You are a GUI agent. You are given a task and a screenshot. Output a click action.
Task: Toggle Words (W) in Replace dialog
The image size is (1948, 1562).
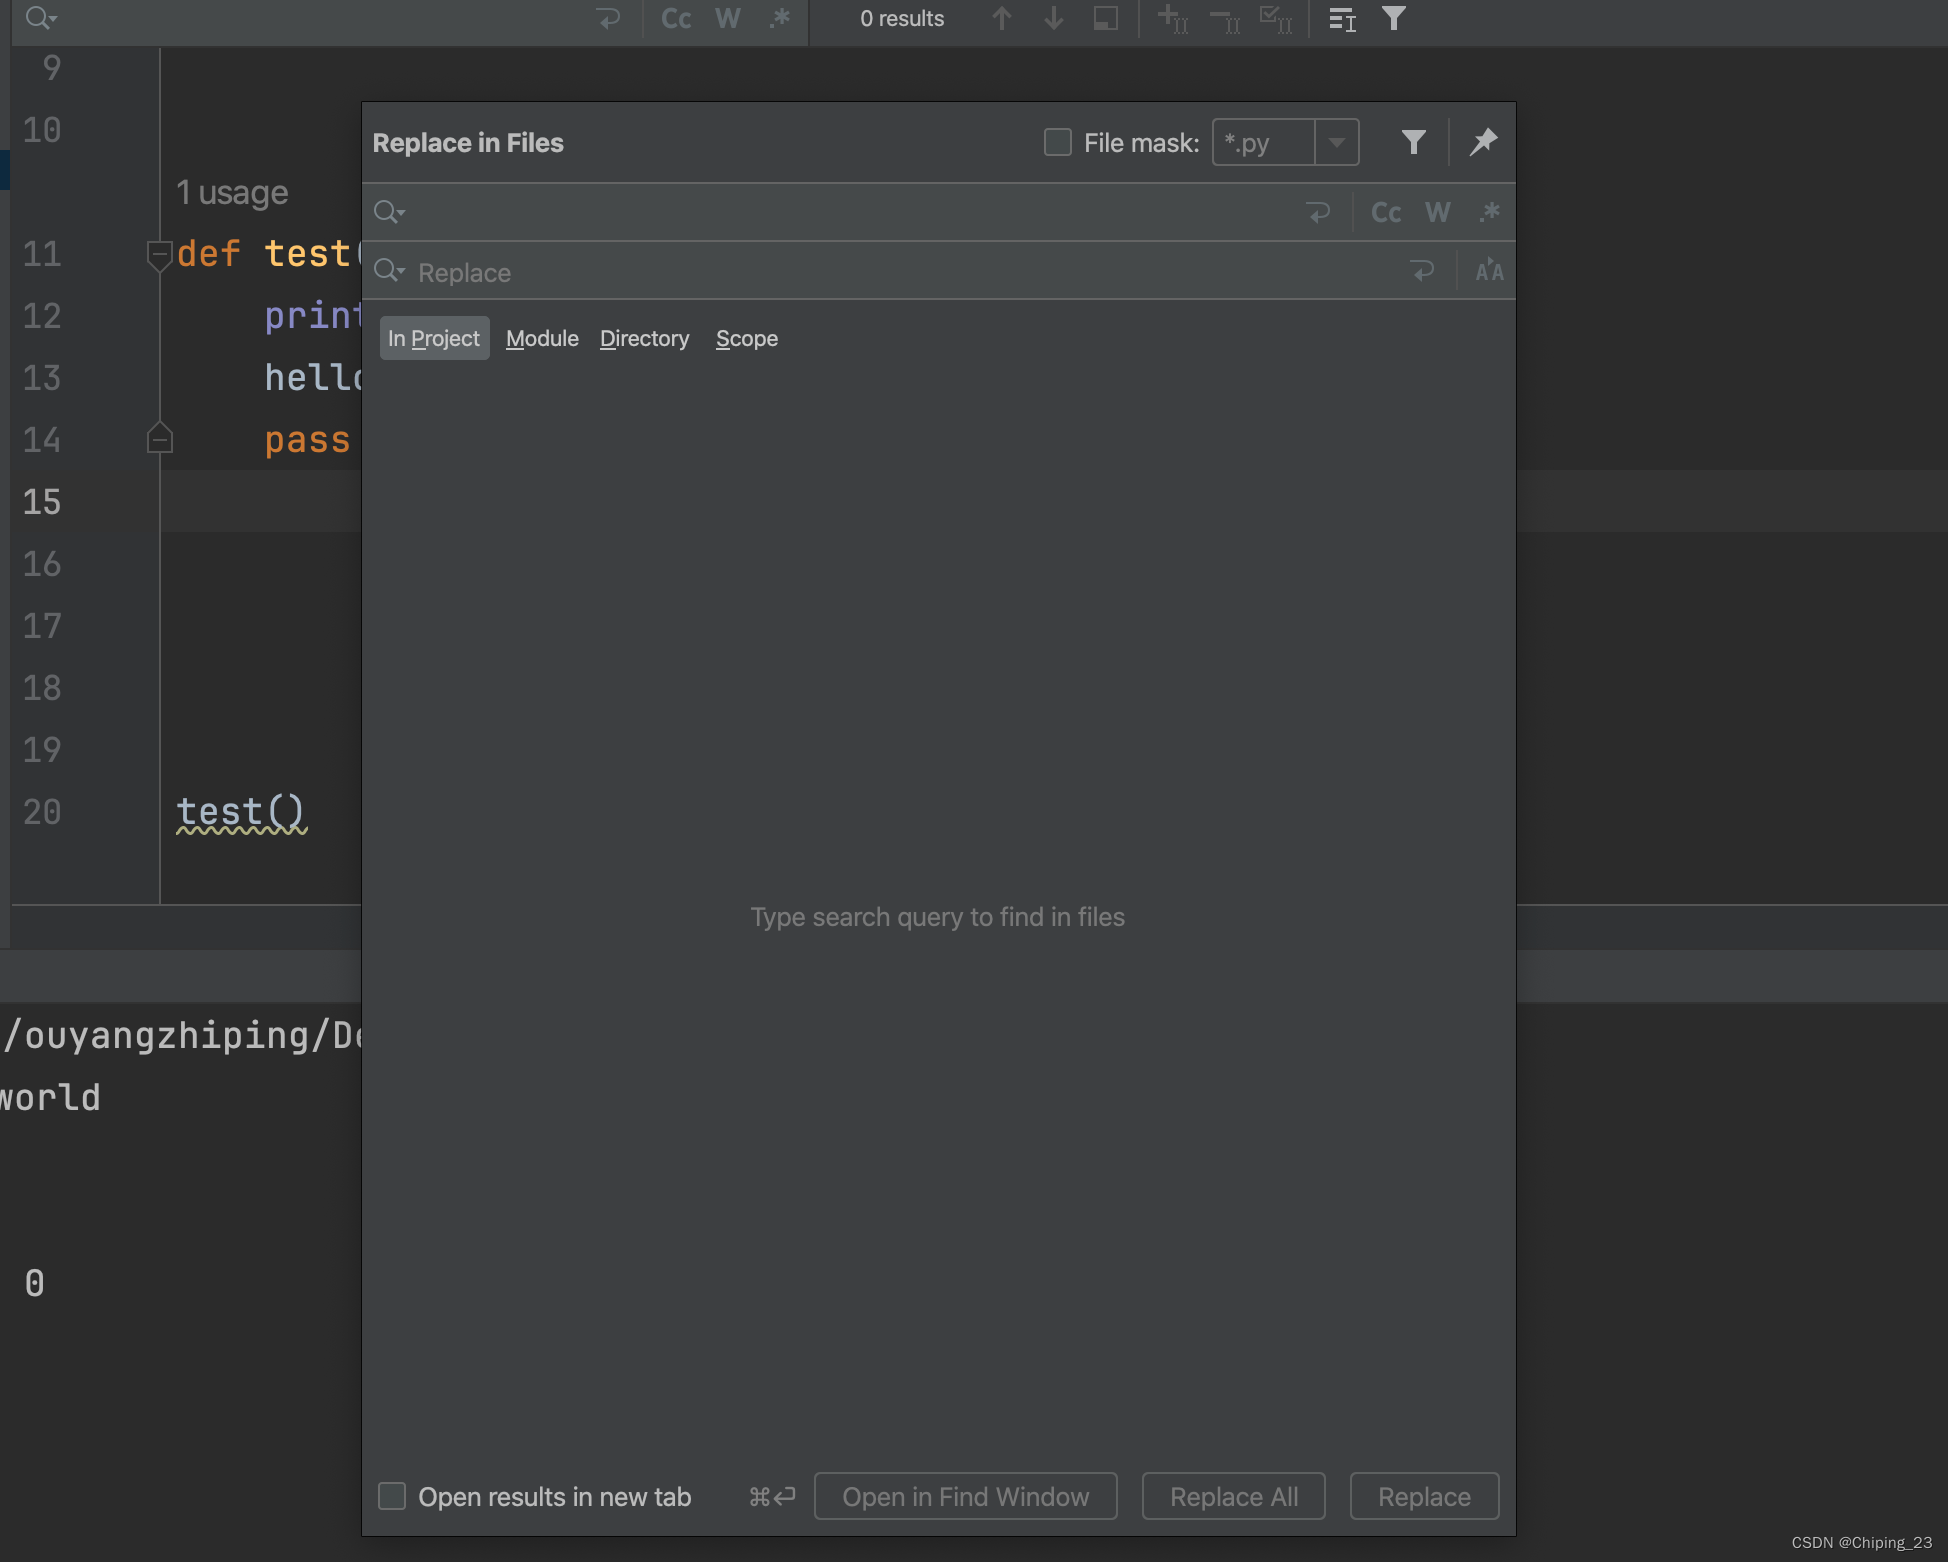1438,212
